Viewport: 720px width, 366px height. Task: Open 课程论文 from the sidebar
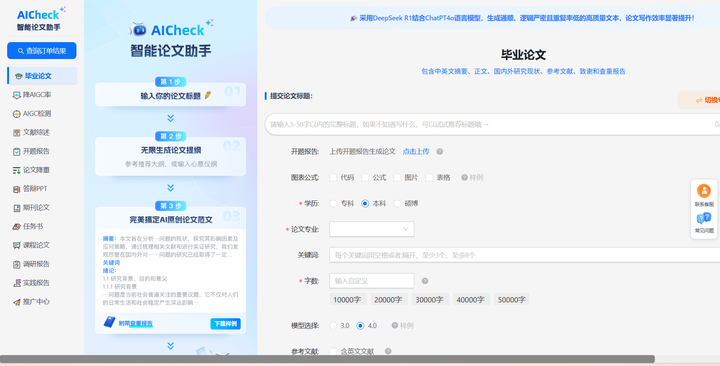[31, 245]
